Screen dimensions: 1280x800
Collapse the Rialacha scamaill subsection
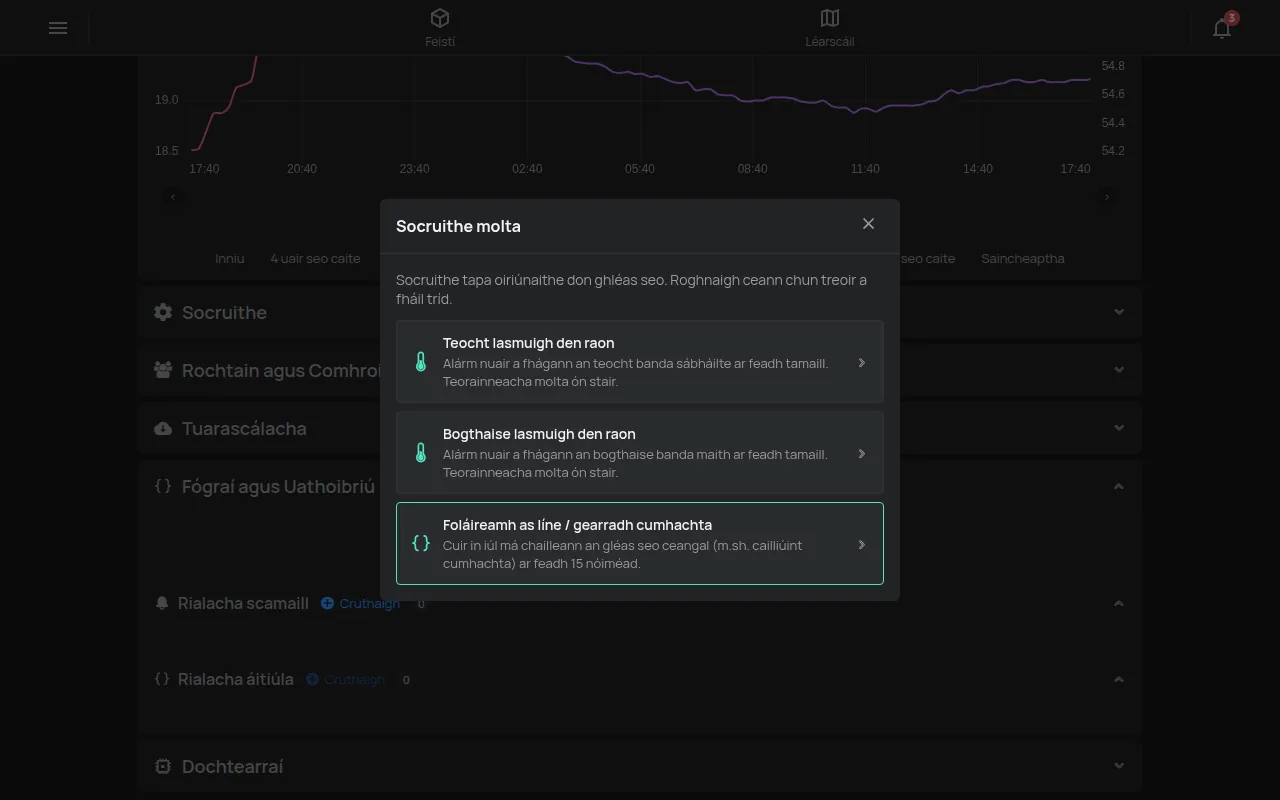tap(1119, 603)
